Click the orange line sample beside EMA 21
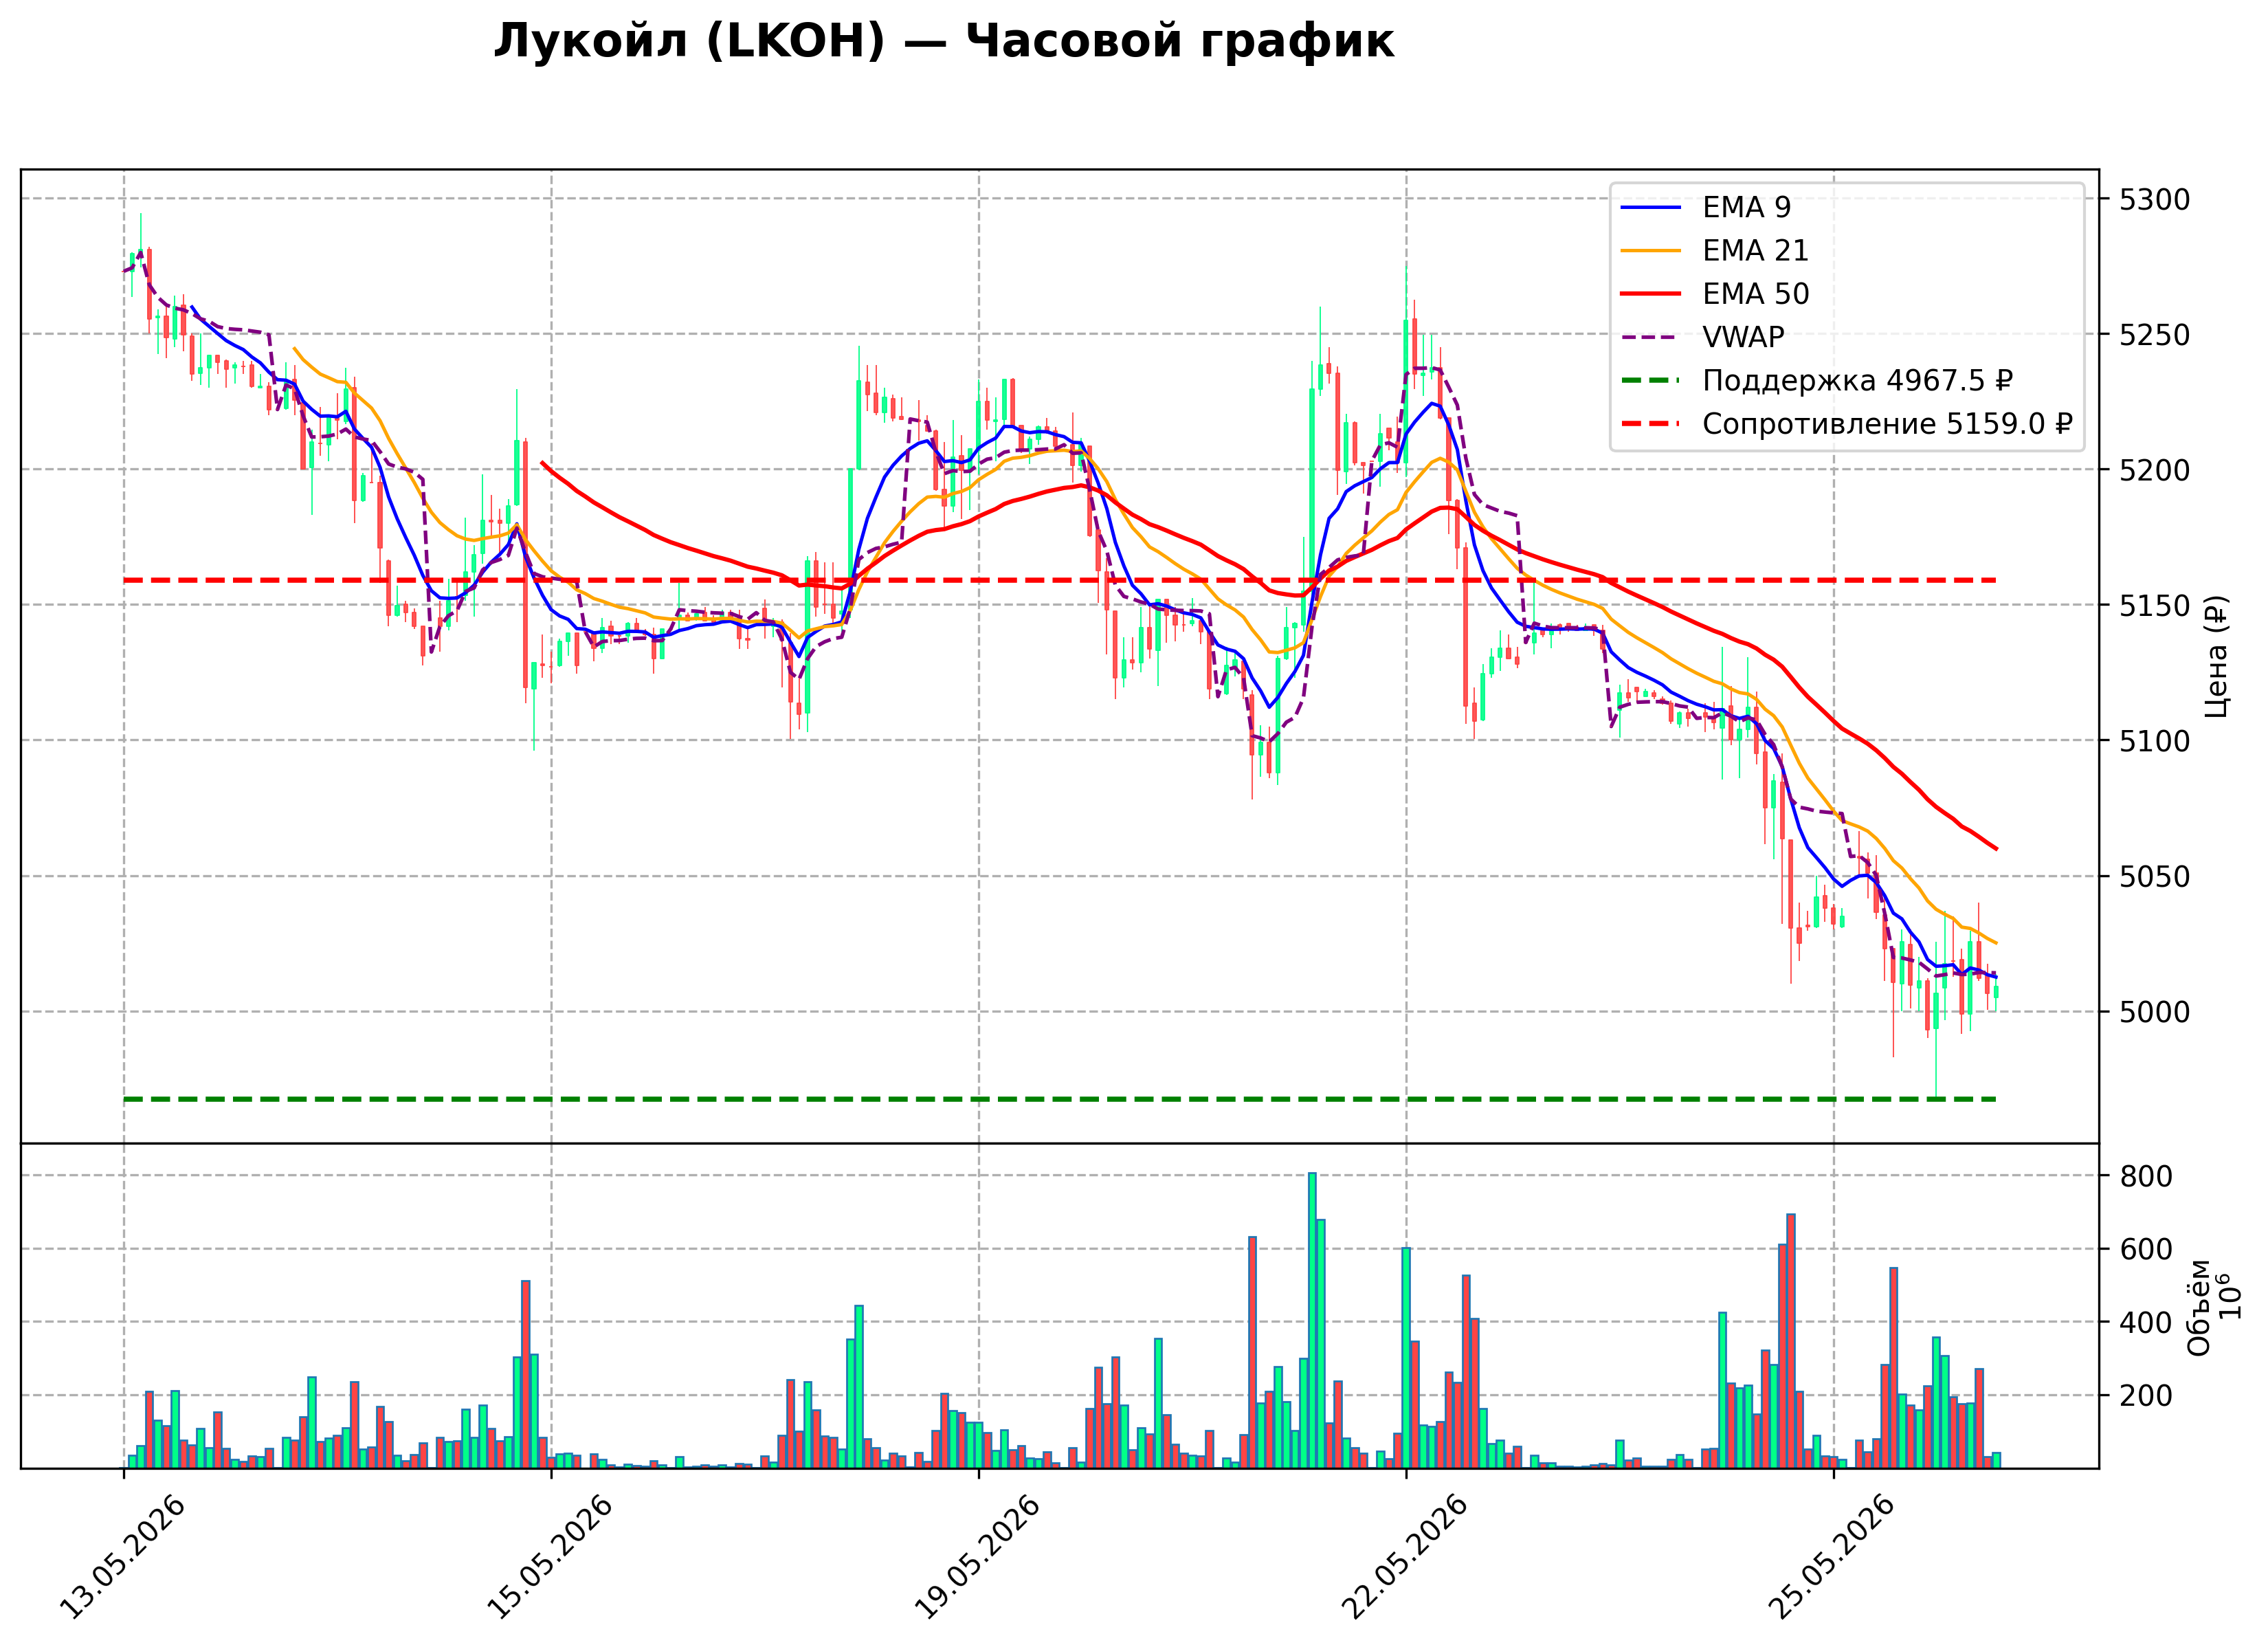2268x1645 pixels. 1651,250
